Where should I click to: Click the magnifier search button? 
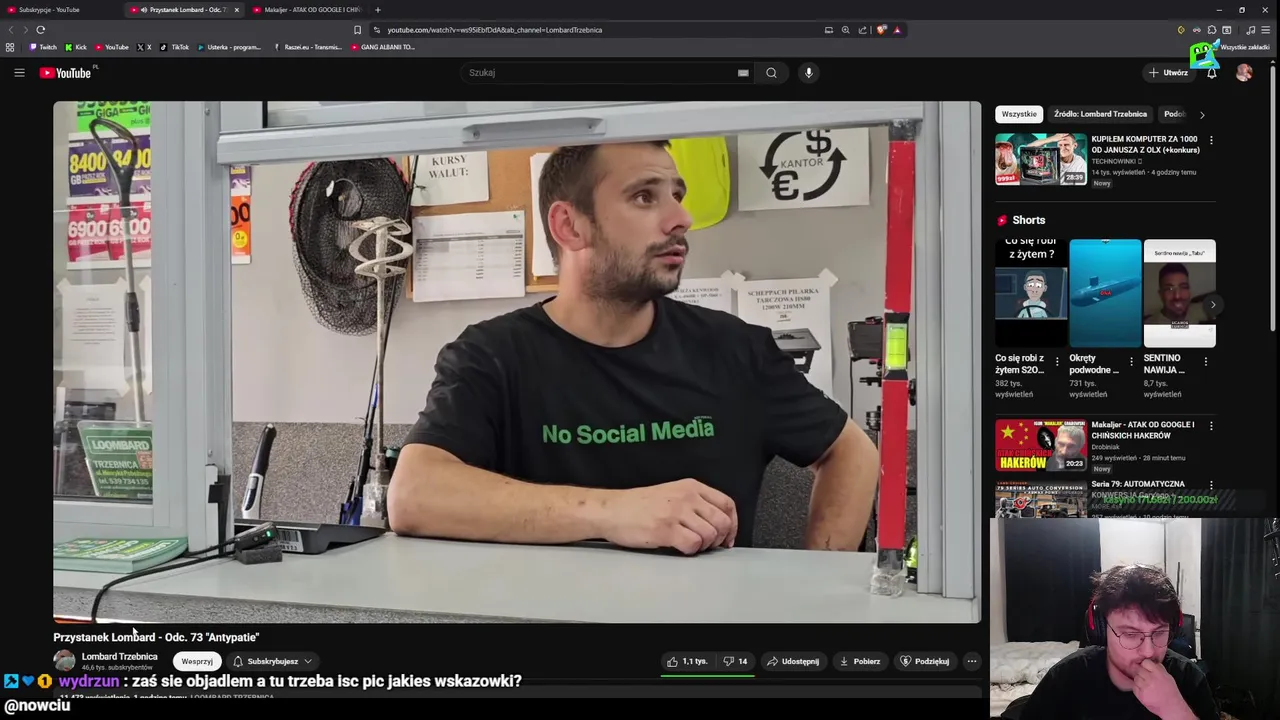[771, 72]
